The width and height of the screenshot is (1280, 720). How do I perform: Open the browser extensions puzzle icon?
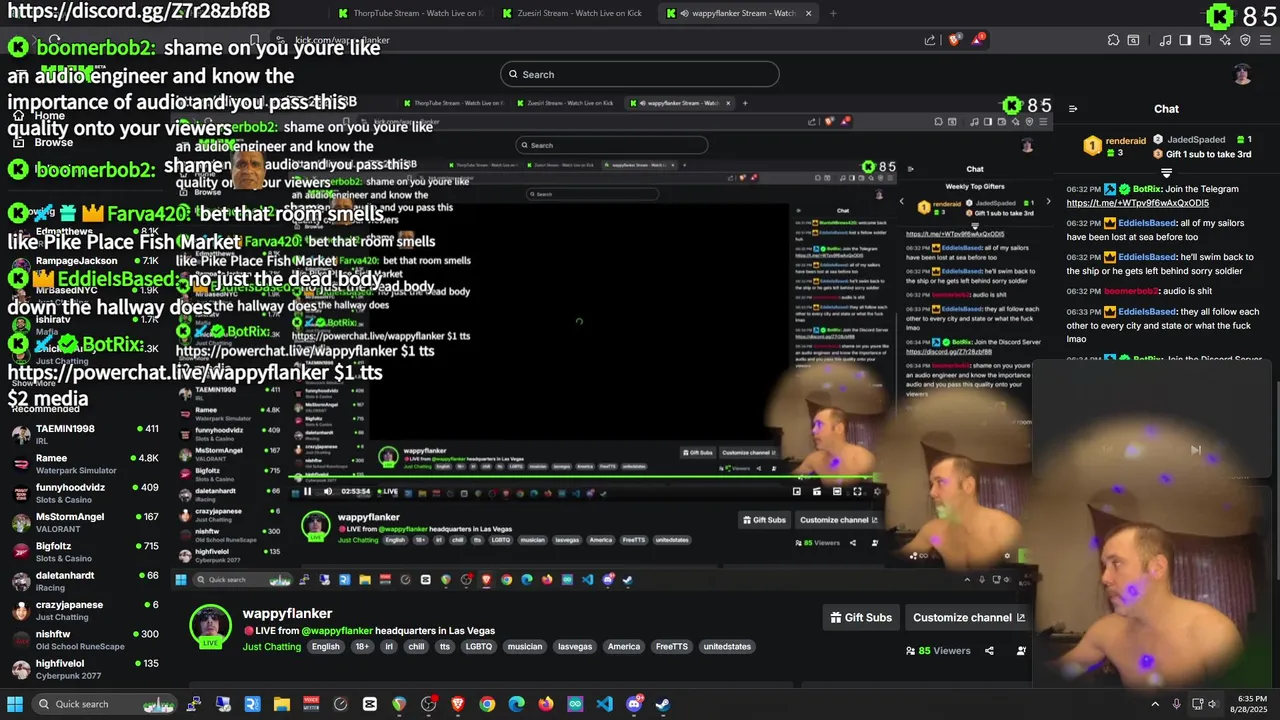(1113, 40)
